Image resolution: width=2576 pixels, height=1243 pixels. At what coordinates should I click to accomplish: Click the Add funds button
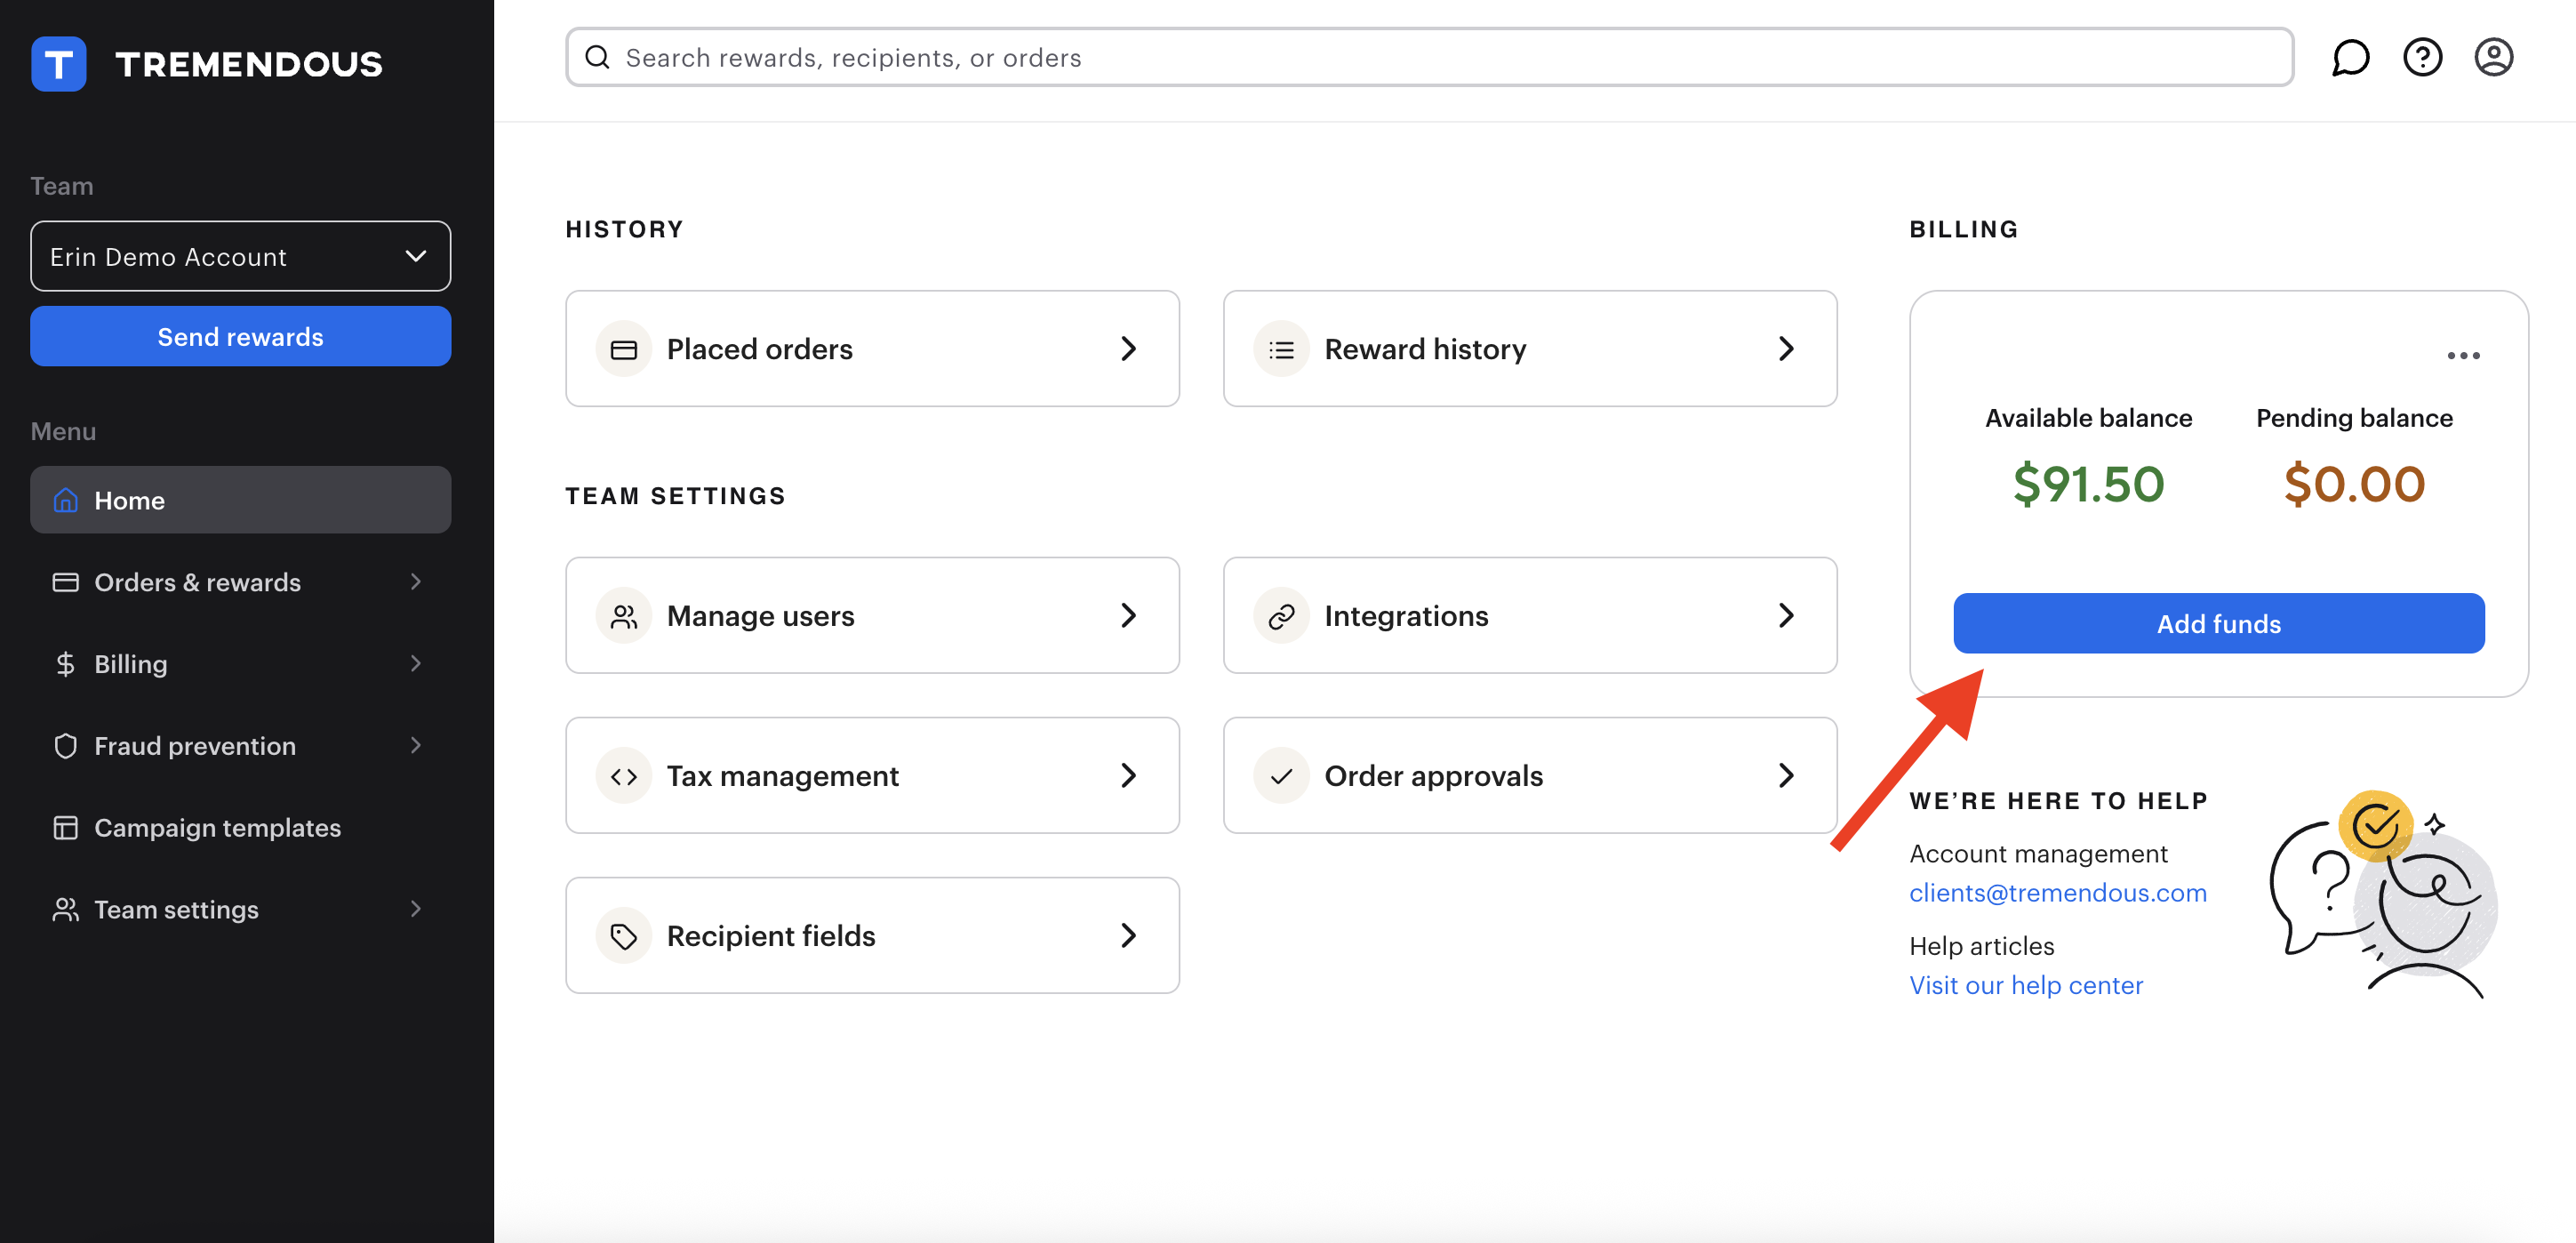2218,624
